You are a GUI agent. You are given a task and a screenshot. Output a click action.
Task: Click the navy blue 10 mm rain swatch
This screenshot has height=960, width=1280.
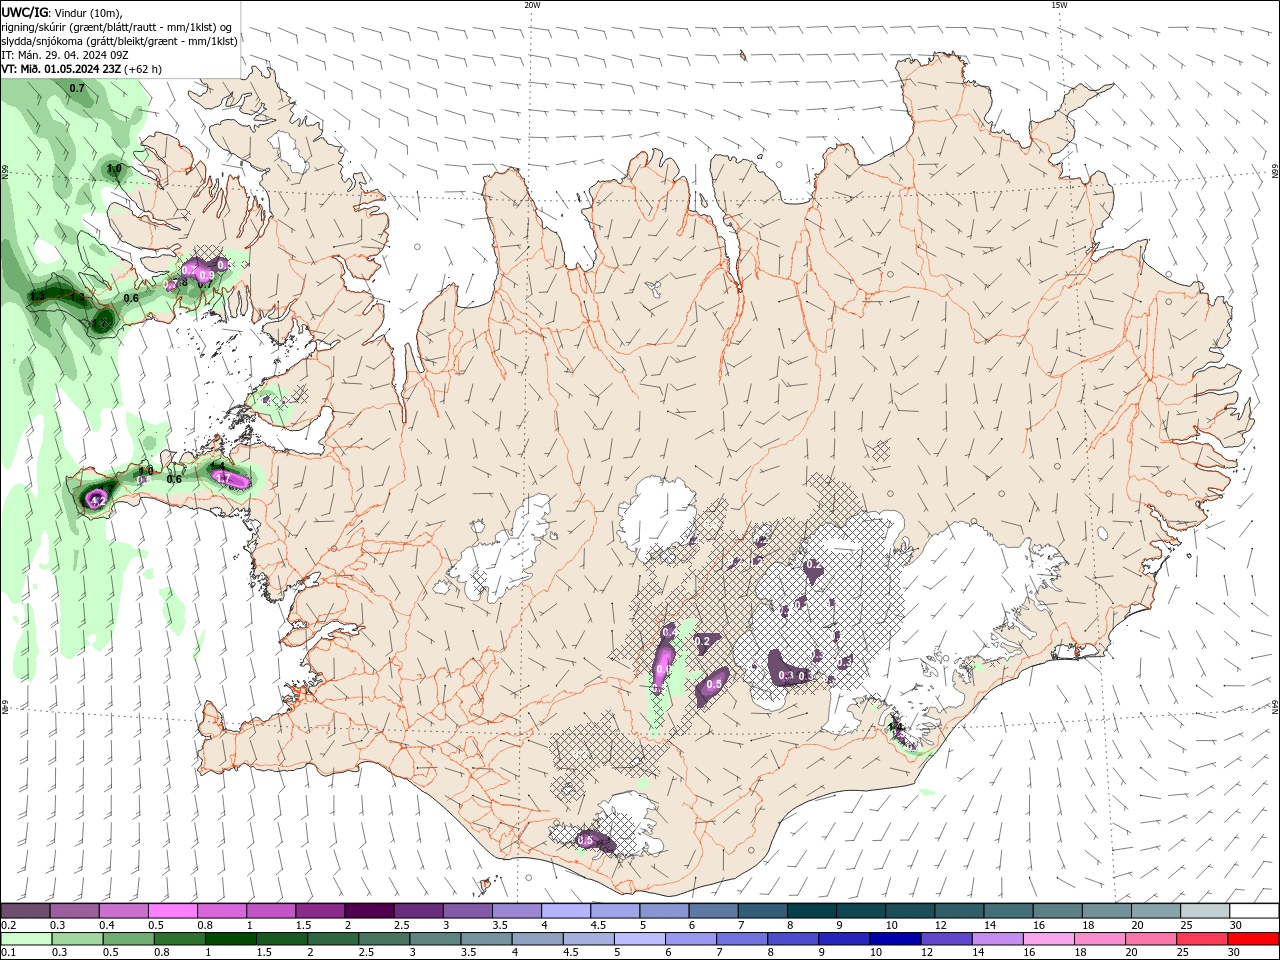pyautogui.click(x=896, y=939)
